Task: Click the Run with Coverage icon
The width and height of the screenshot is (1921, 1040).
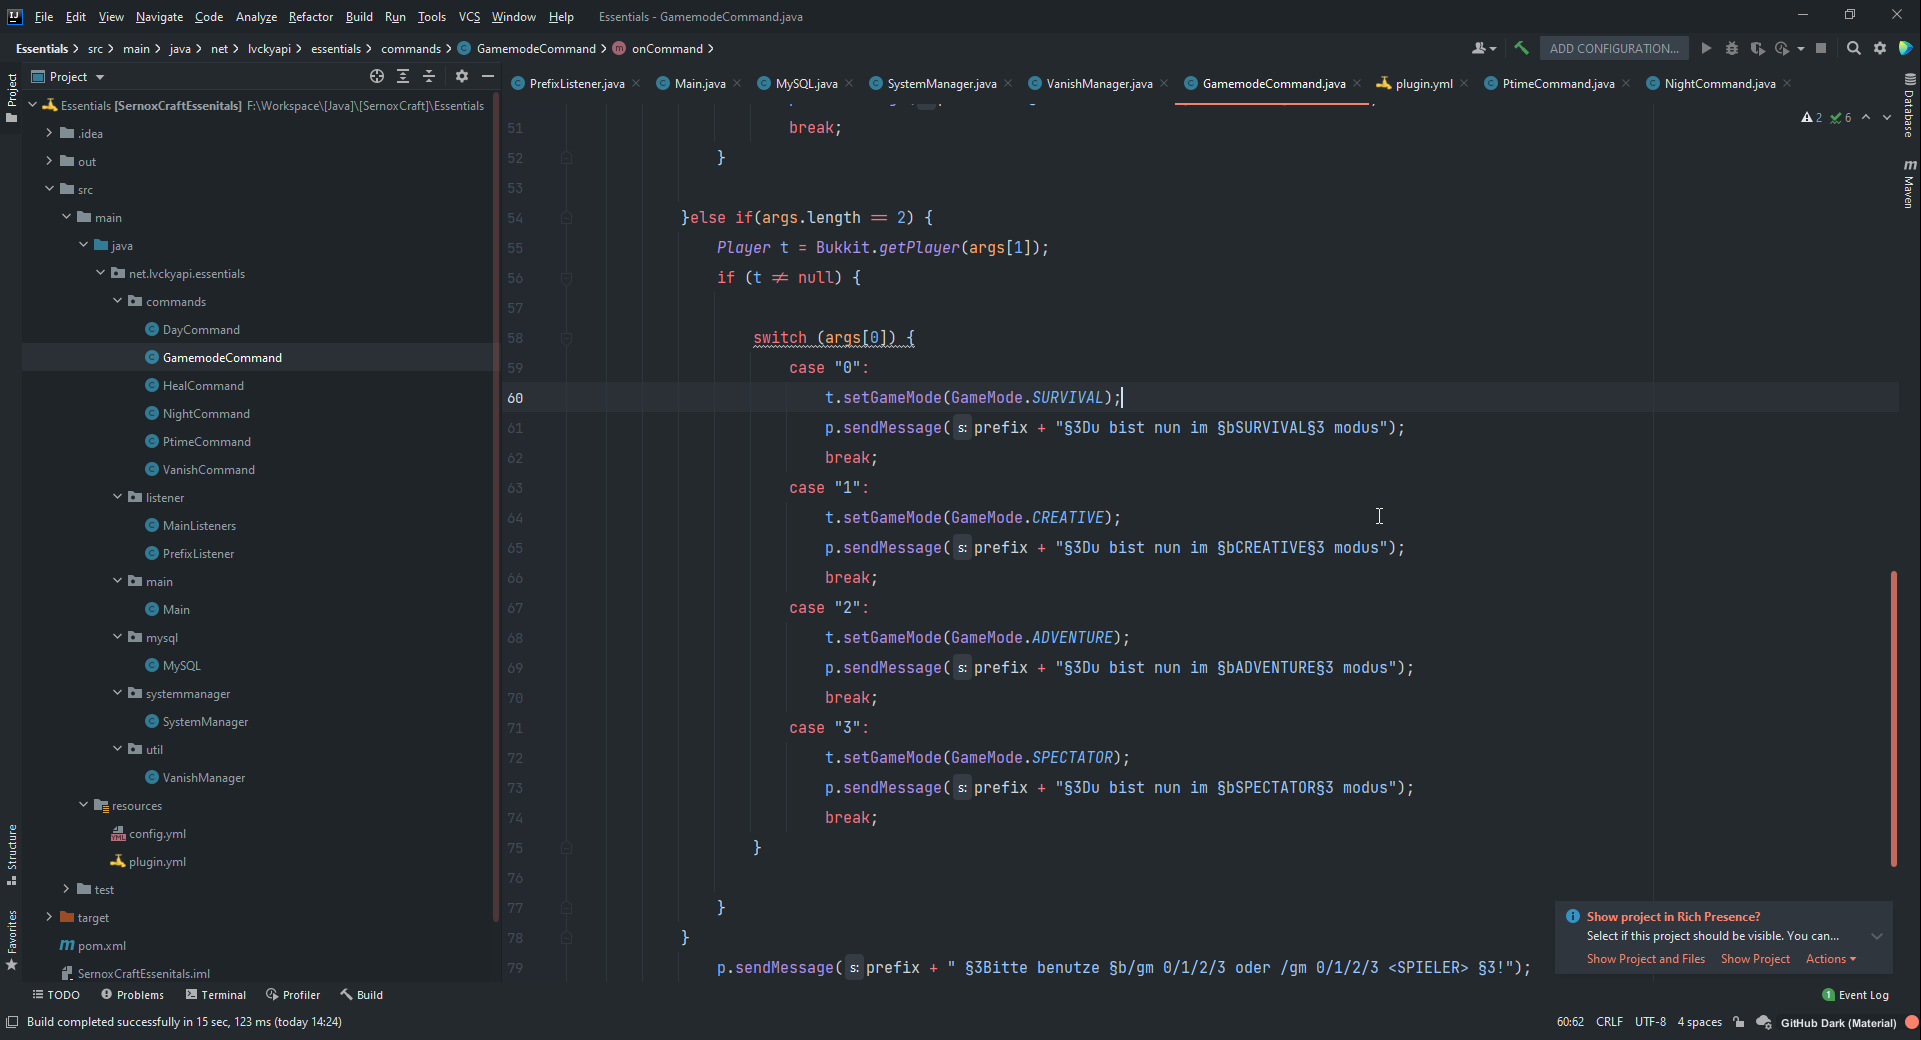Action: click(x=1757, y=48)
